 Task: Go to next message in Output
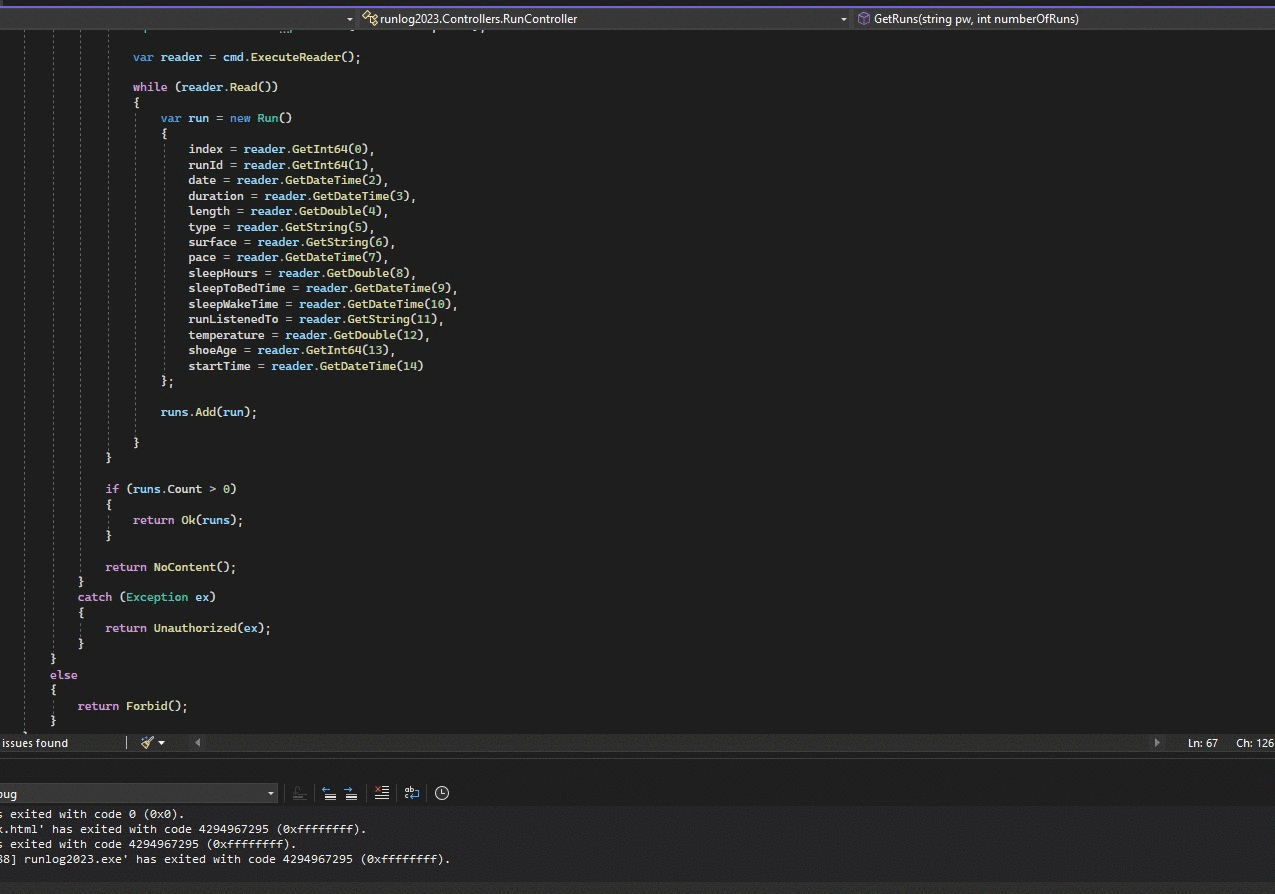point(351,793)
